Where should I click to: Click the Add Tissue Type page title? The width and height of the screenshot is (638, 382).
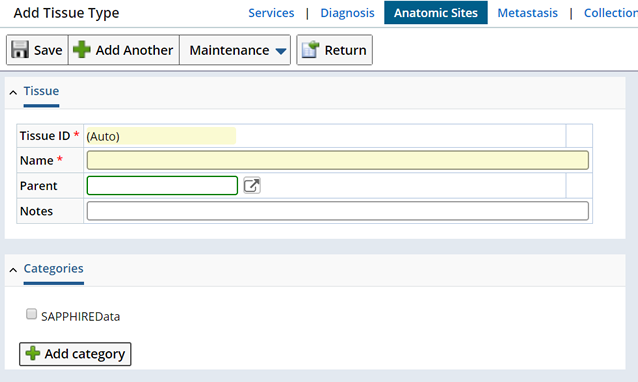(66, 13)
